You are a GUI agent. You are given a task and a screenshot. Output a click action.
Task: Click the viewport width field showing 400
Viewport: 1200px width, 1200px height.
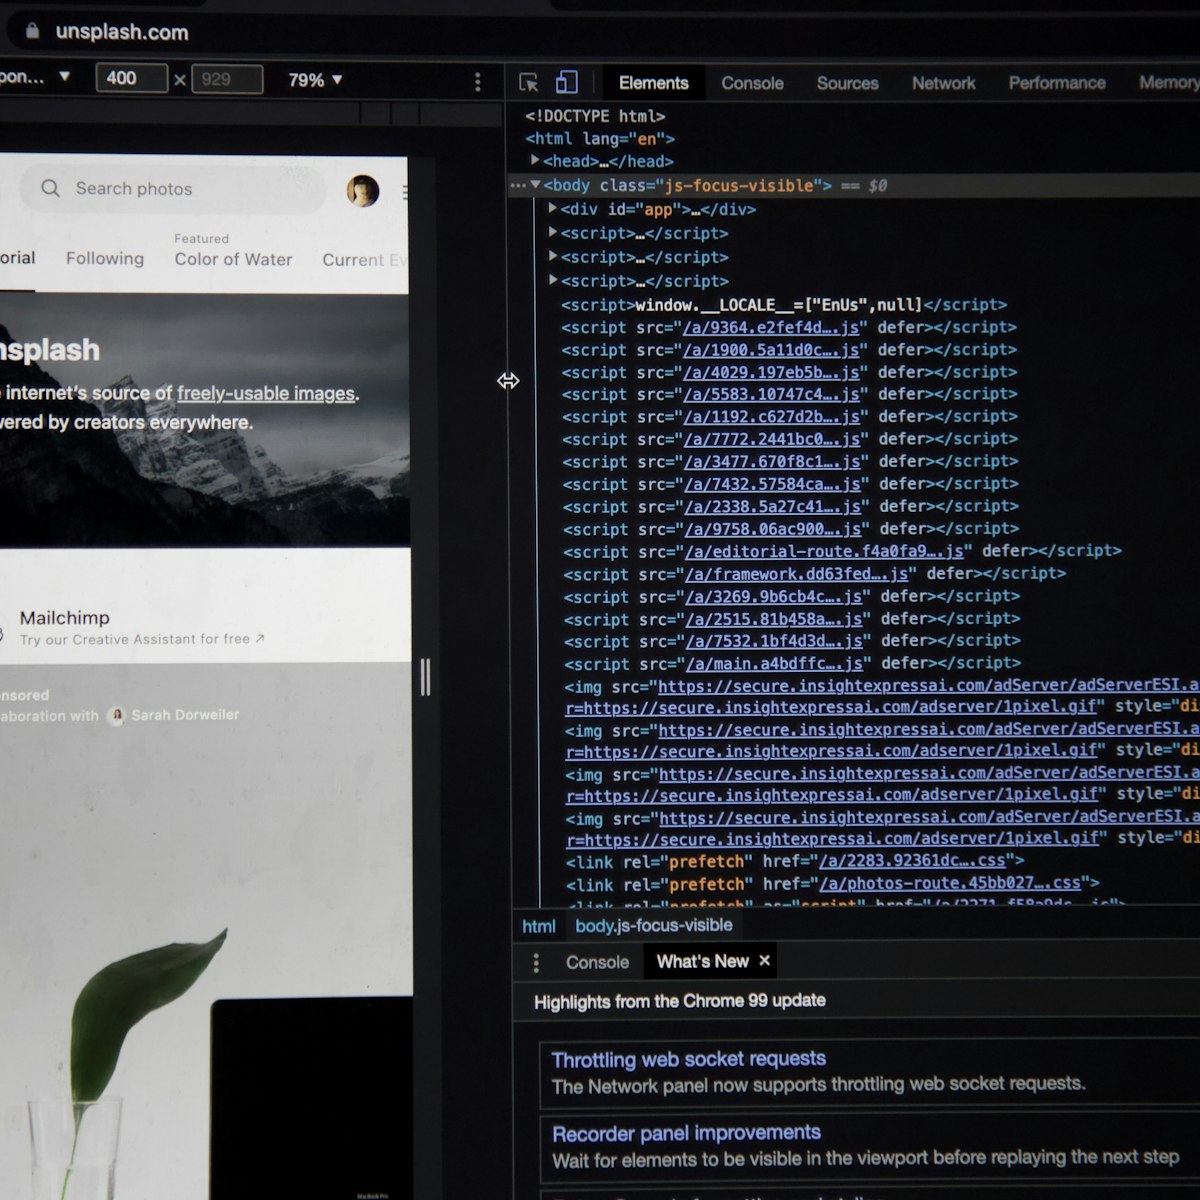pos(131,79)
